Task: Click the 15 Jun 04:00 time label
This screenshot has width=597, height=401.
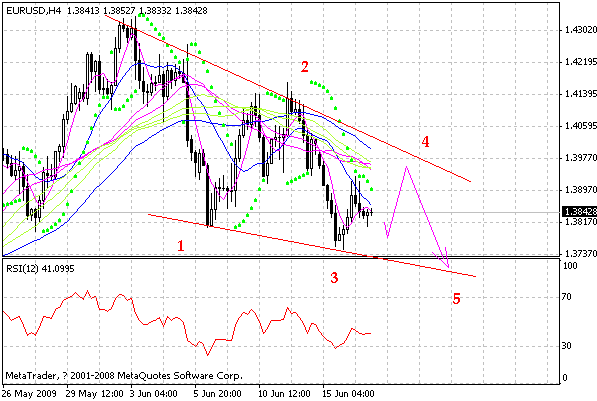Action: pos(348,394)
